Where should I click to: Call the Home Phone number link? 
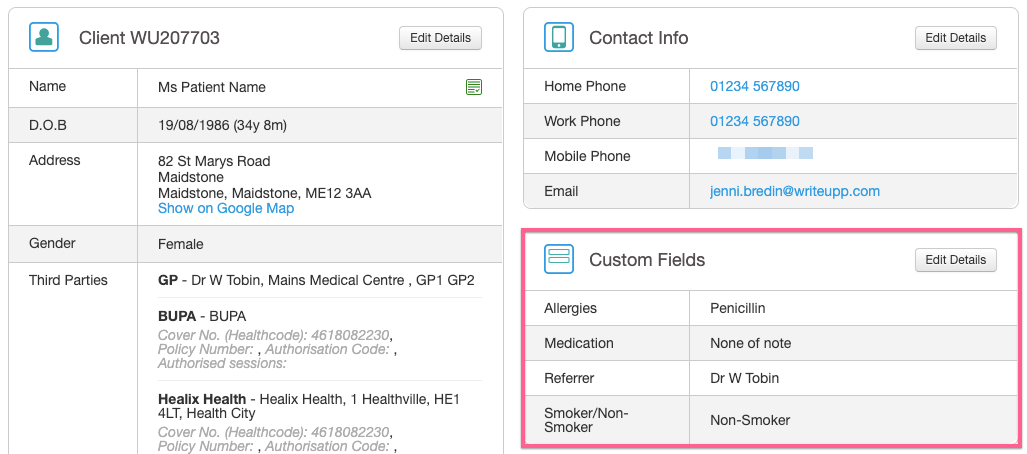coord(754,87)
